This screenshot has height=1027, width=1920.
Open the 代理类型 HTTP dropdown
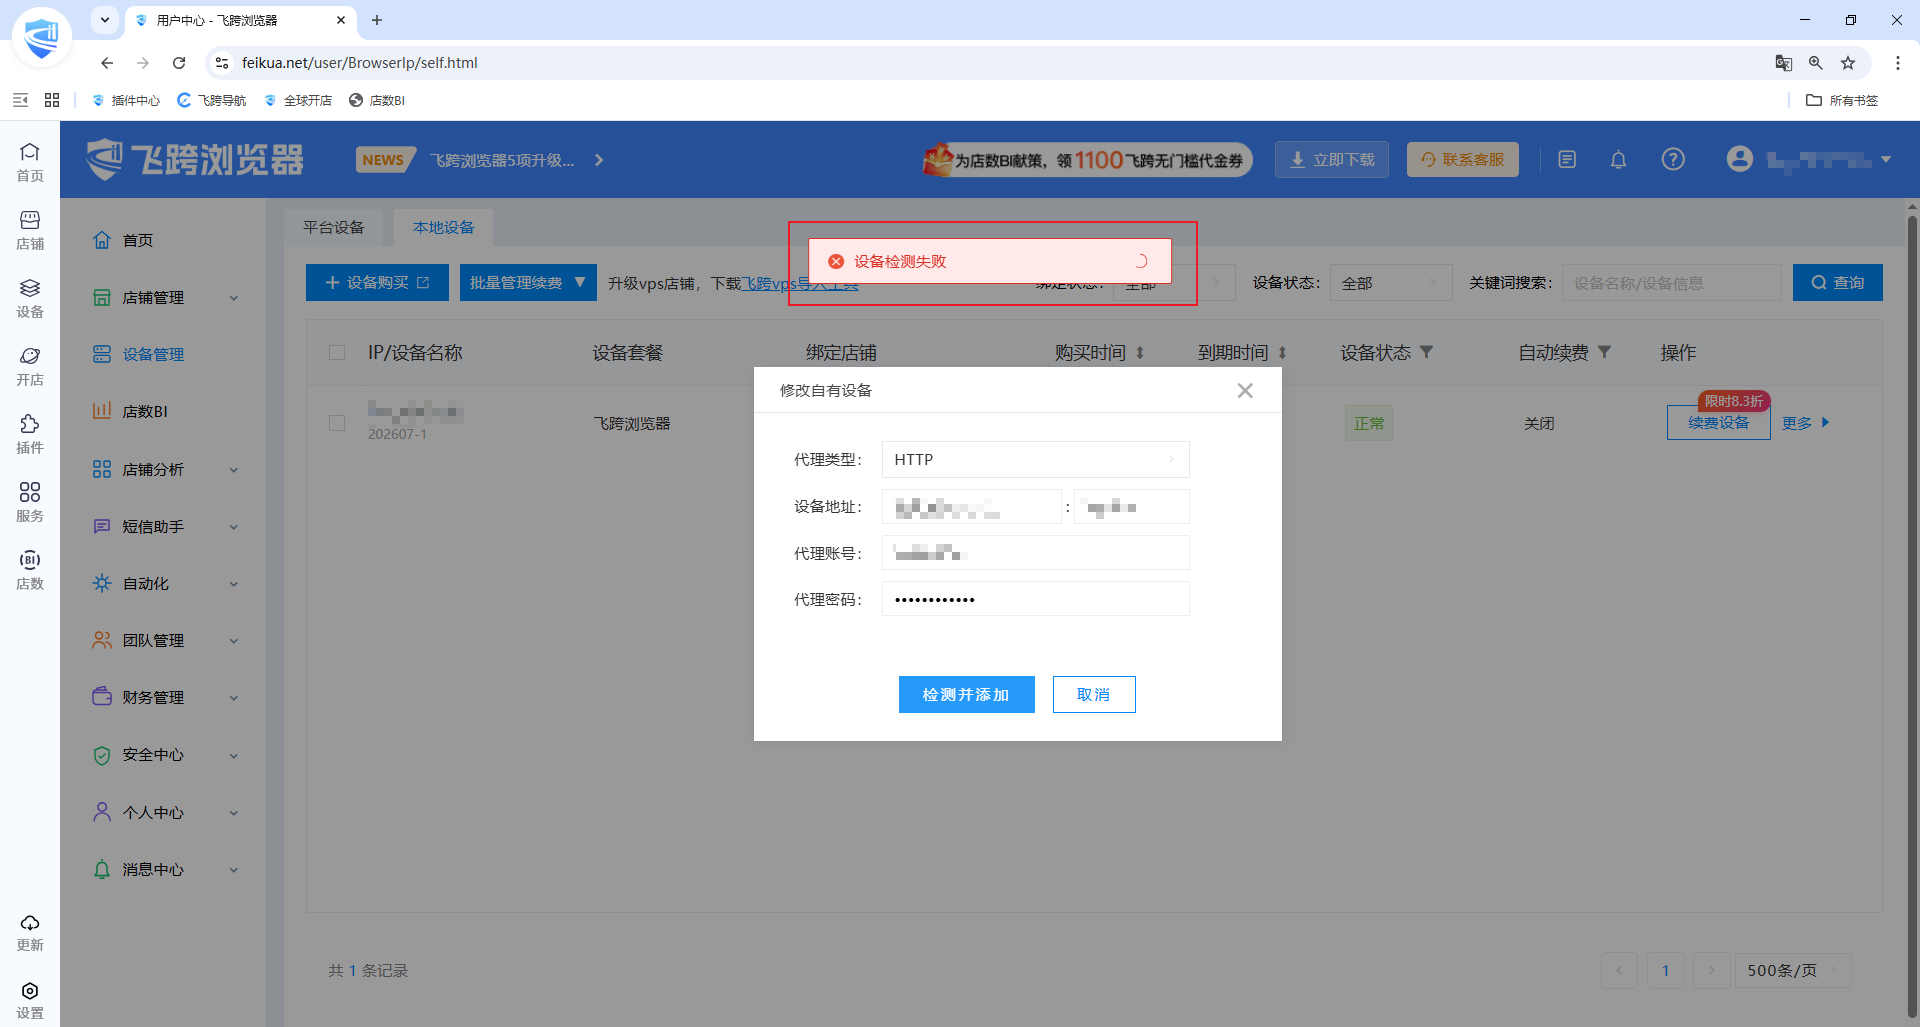coord(1035,460)
